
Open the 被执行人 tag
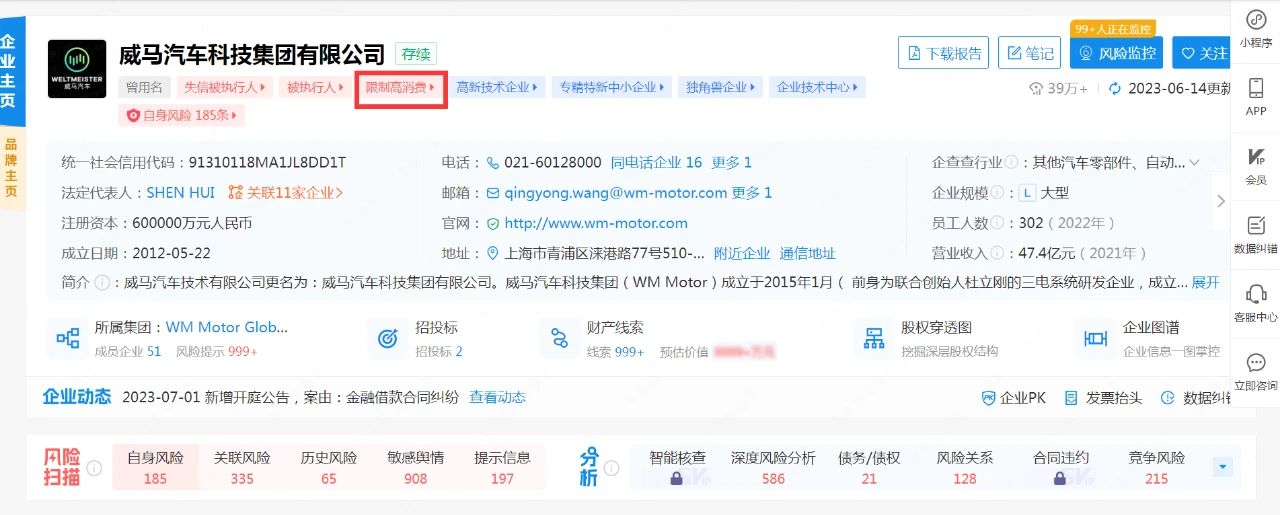coord(315,87)
